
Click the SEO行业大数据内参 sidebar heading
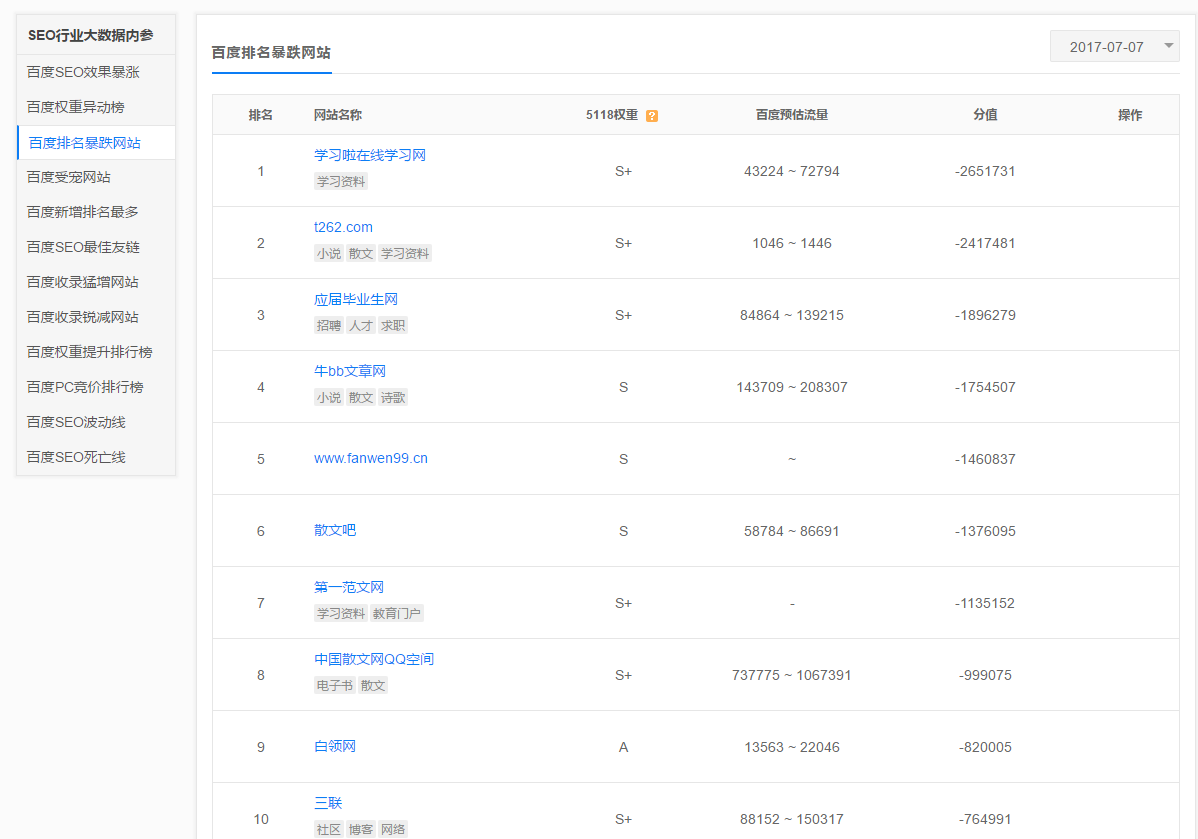[x=91, y=35]
